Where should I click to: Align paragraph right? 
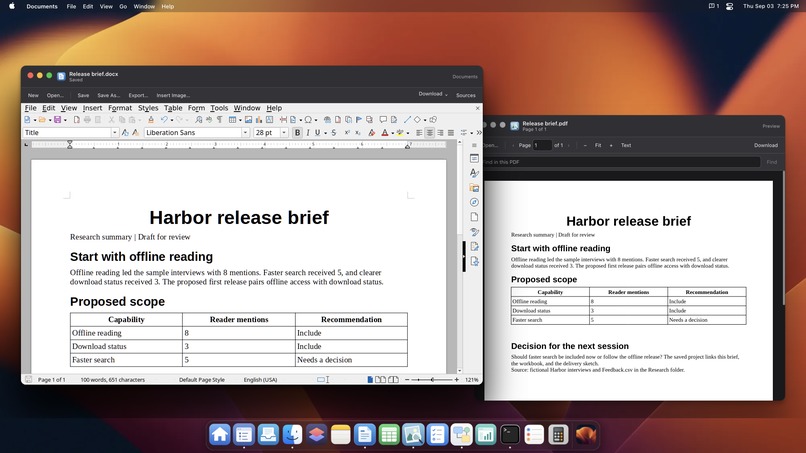tap(441, 133)
